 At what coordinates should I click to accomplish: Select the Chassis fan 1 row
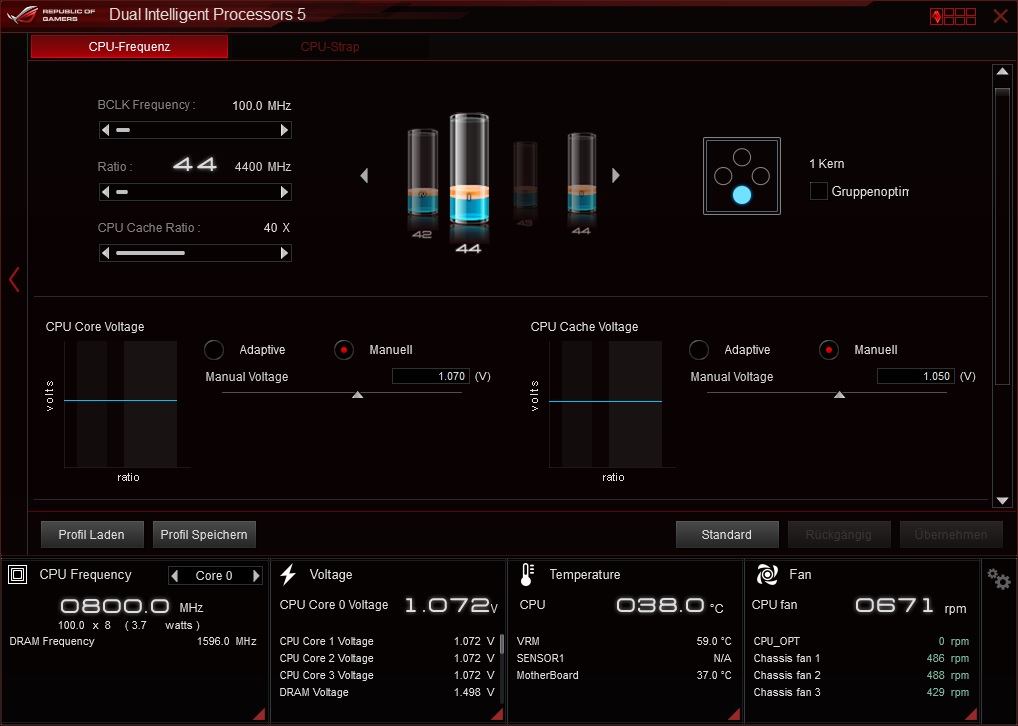pos(861,658)
